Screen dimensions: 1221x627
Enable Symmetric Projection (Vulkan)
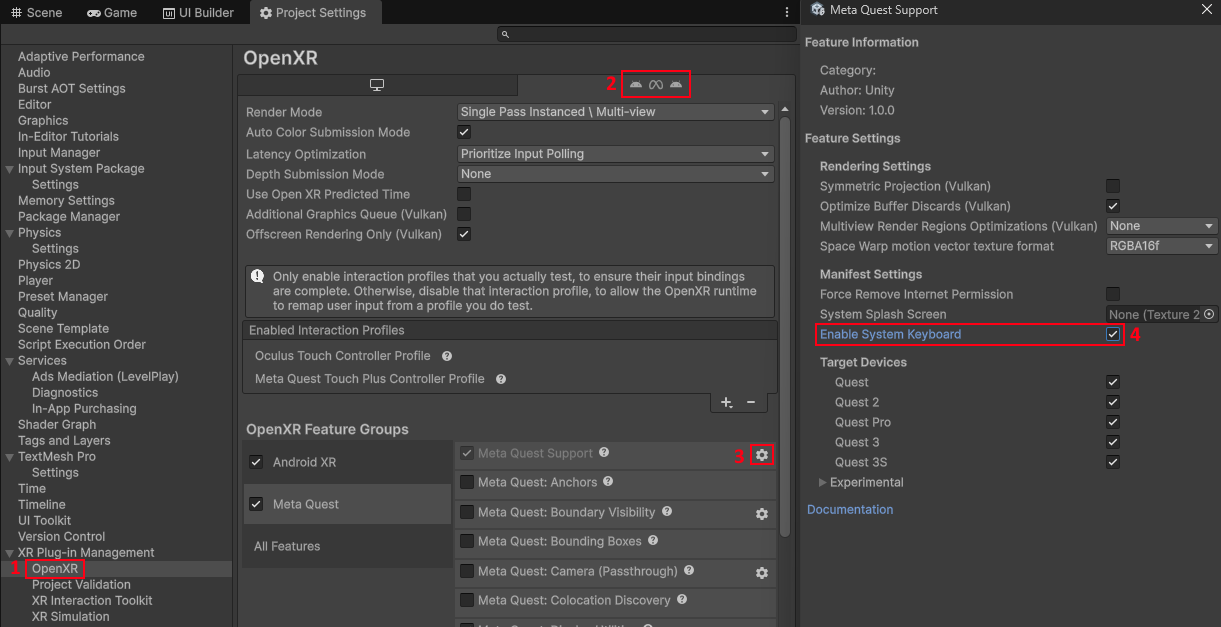(x=1113, y=186)
